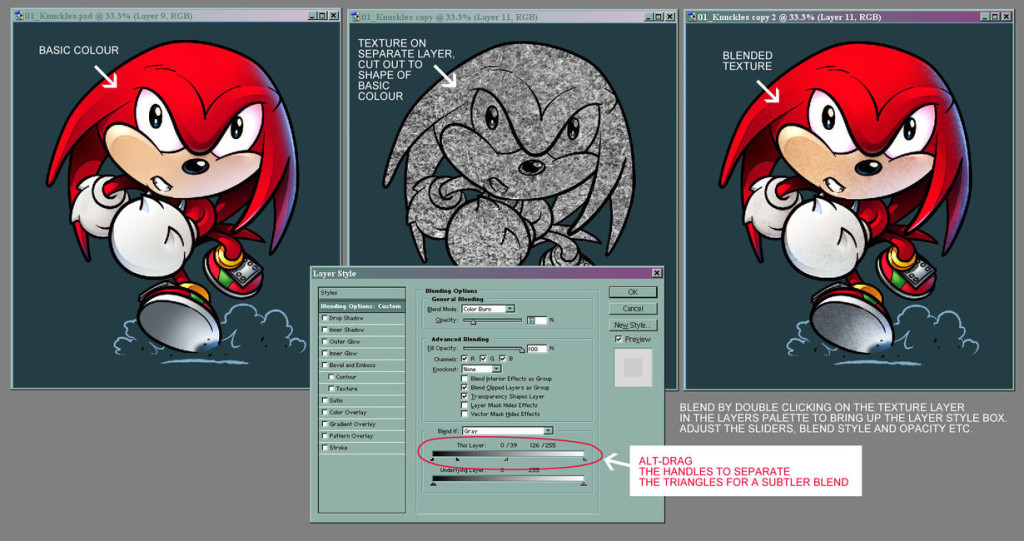Tick the Inner Glow checkbox
Image resolution: width=1024 pixels, height=541 pixels.
point(325,353)
